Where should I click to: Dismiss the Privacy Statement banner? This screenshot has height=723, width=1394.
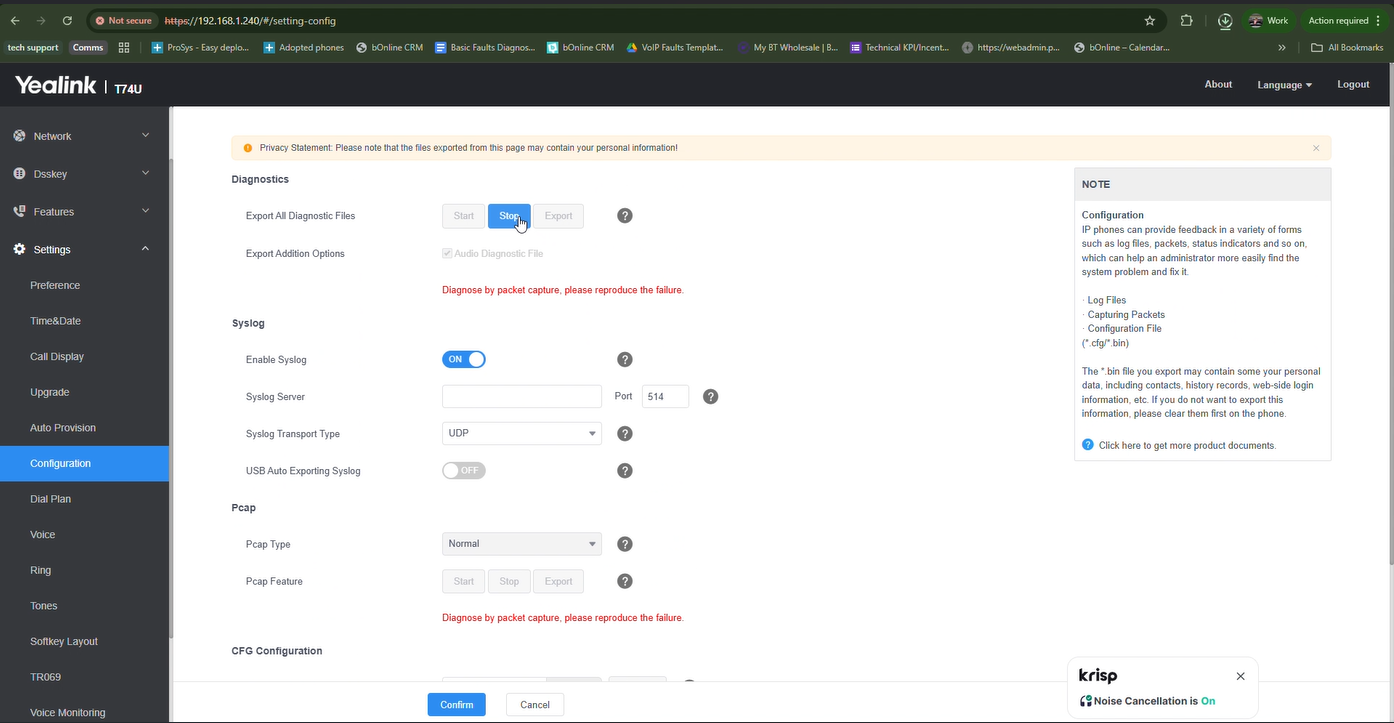click(1316, 148)
